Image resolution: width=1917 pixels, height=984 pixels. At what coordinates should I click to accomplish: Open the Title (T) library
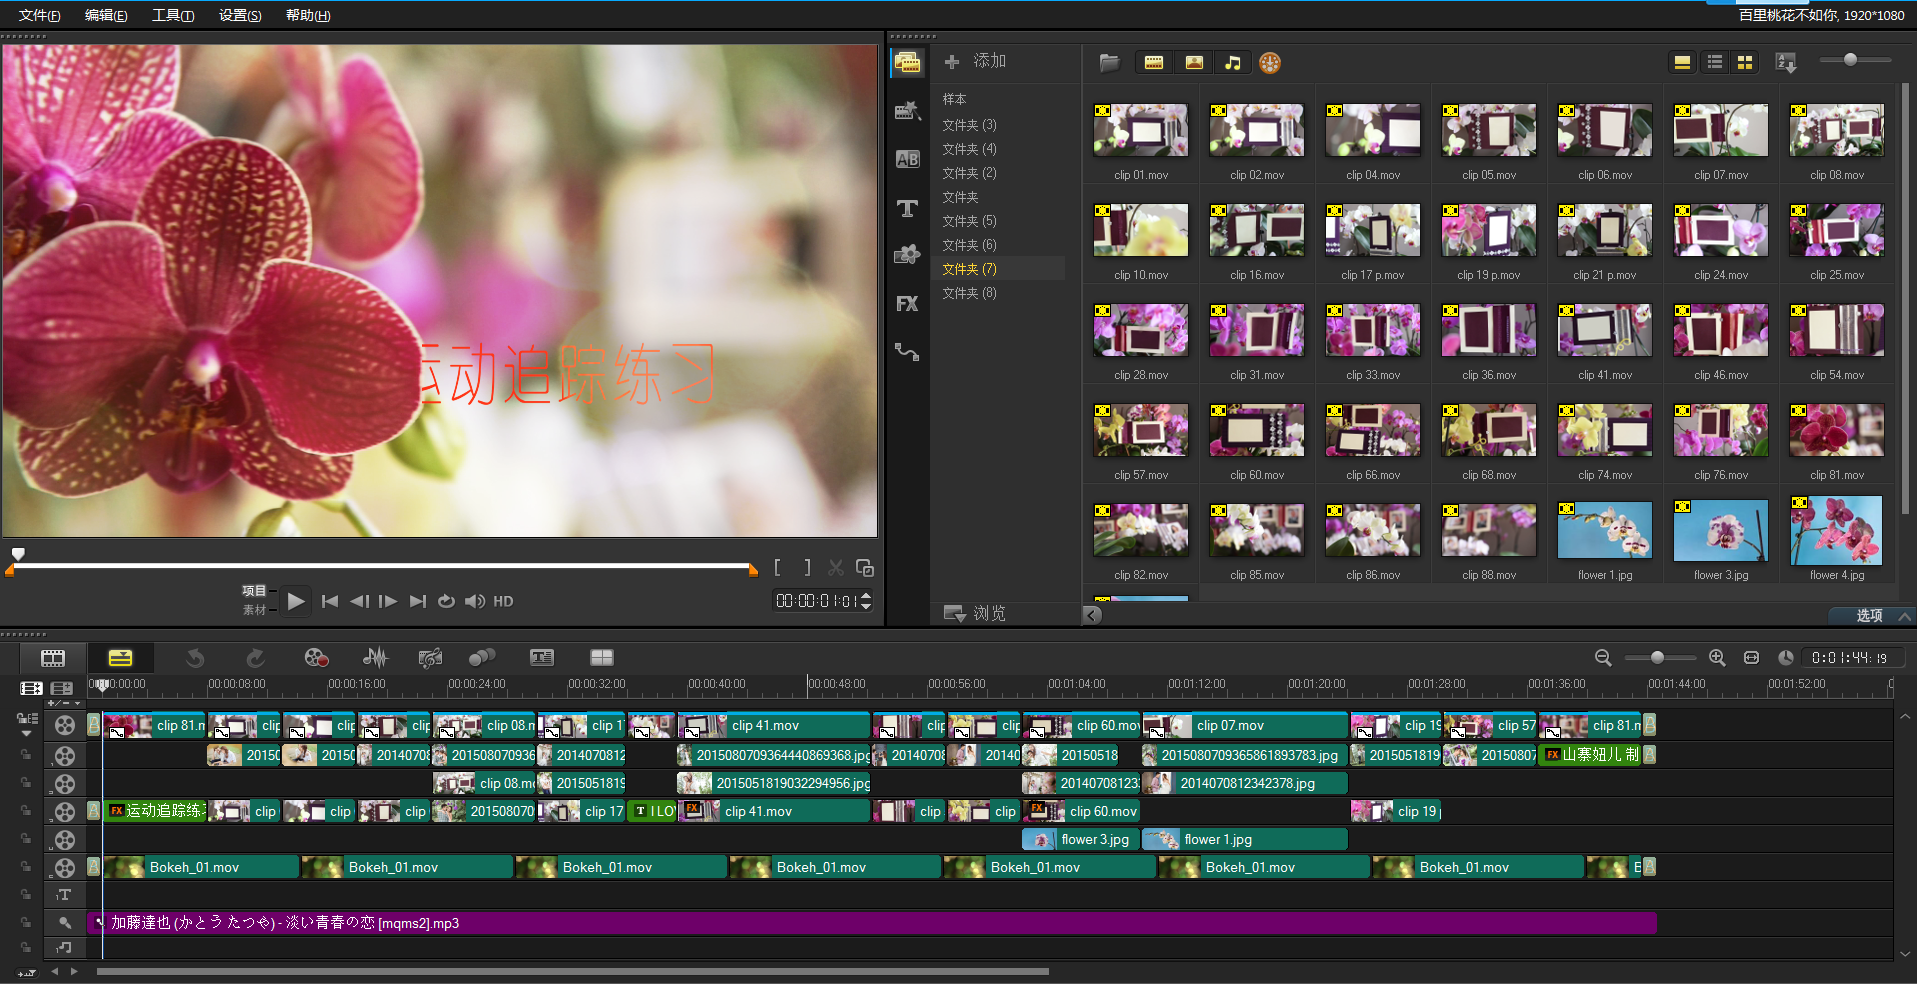pyautogui.click(x=907, y=208)
